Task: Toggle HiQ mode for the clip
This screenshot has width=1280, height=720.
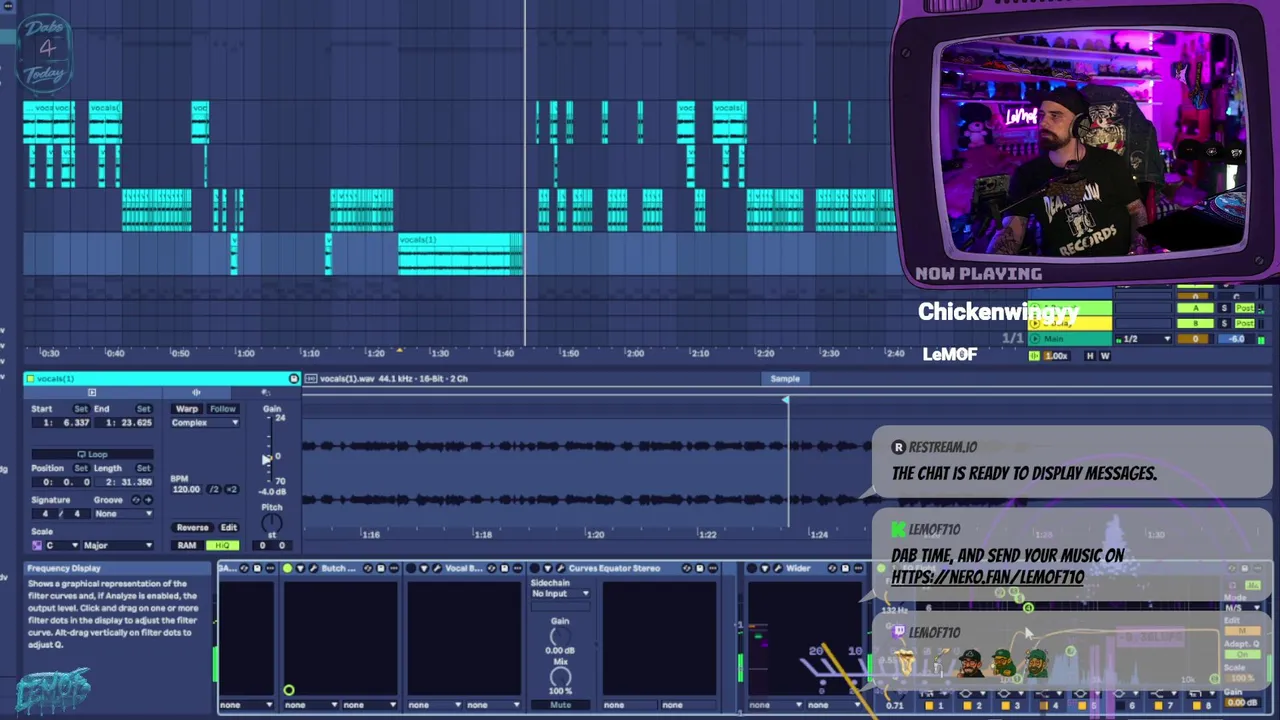Action: (222, 545)
